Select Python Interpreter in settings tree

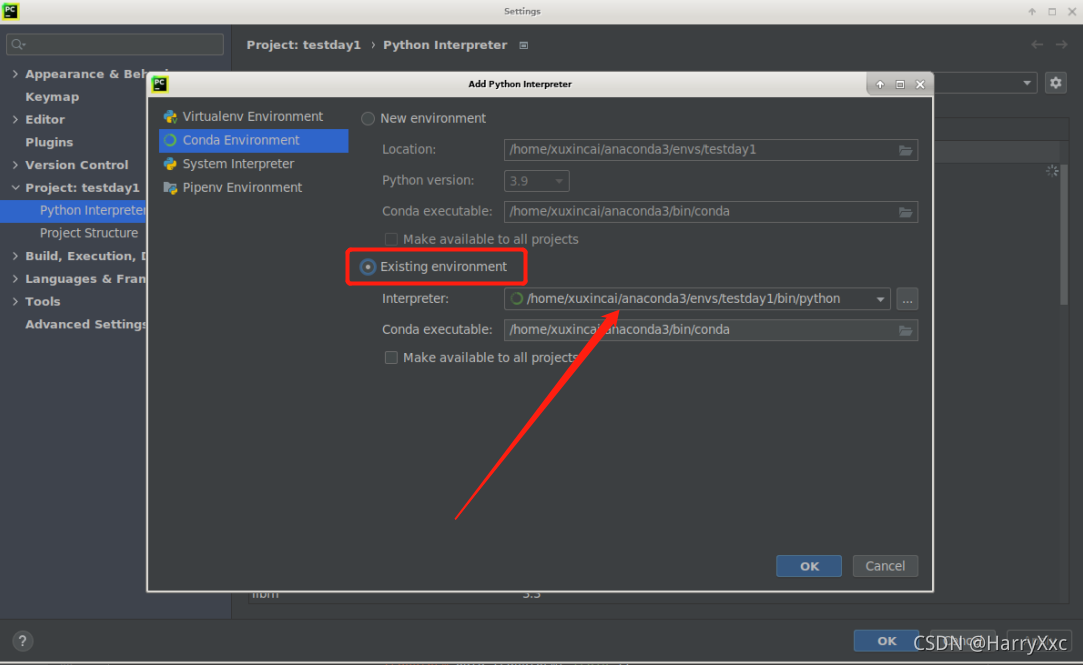tap(73, 211)
